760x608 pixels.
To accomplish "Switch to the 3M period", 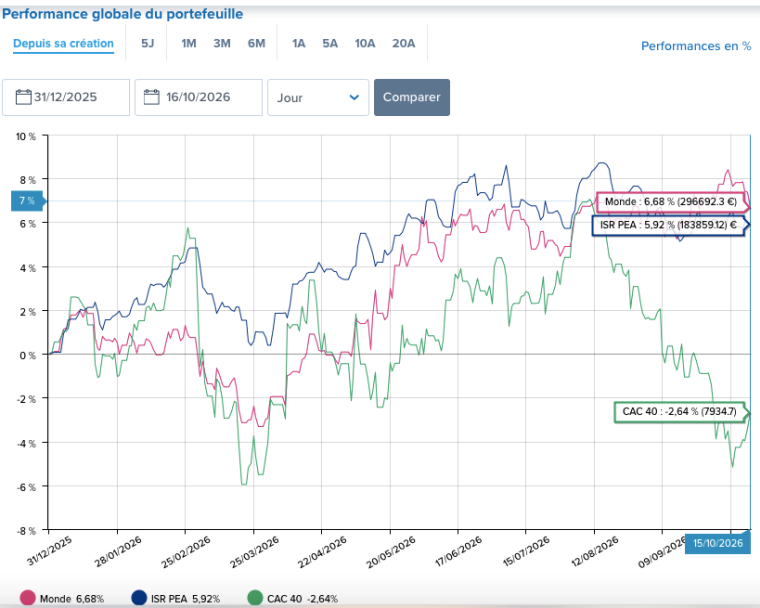I will click(222, 44).
